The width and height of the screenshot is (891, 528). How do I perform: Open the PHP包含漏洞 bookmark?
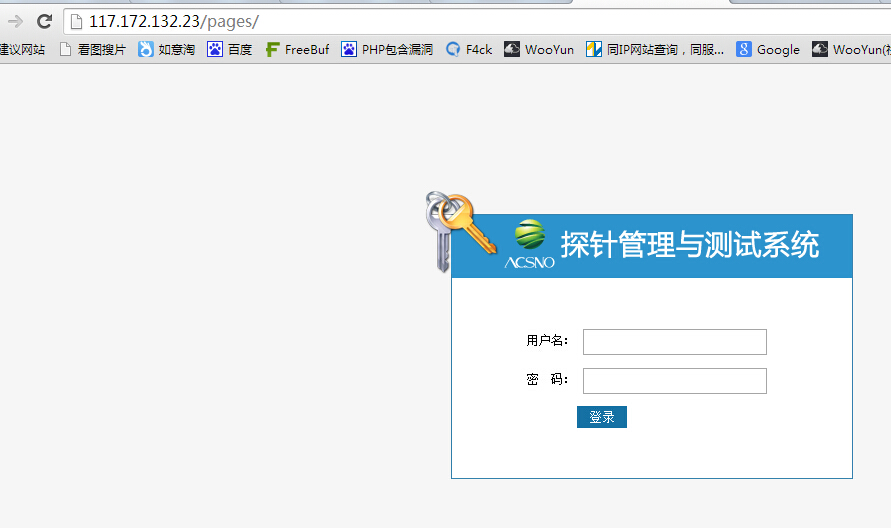coord(387,50)
